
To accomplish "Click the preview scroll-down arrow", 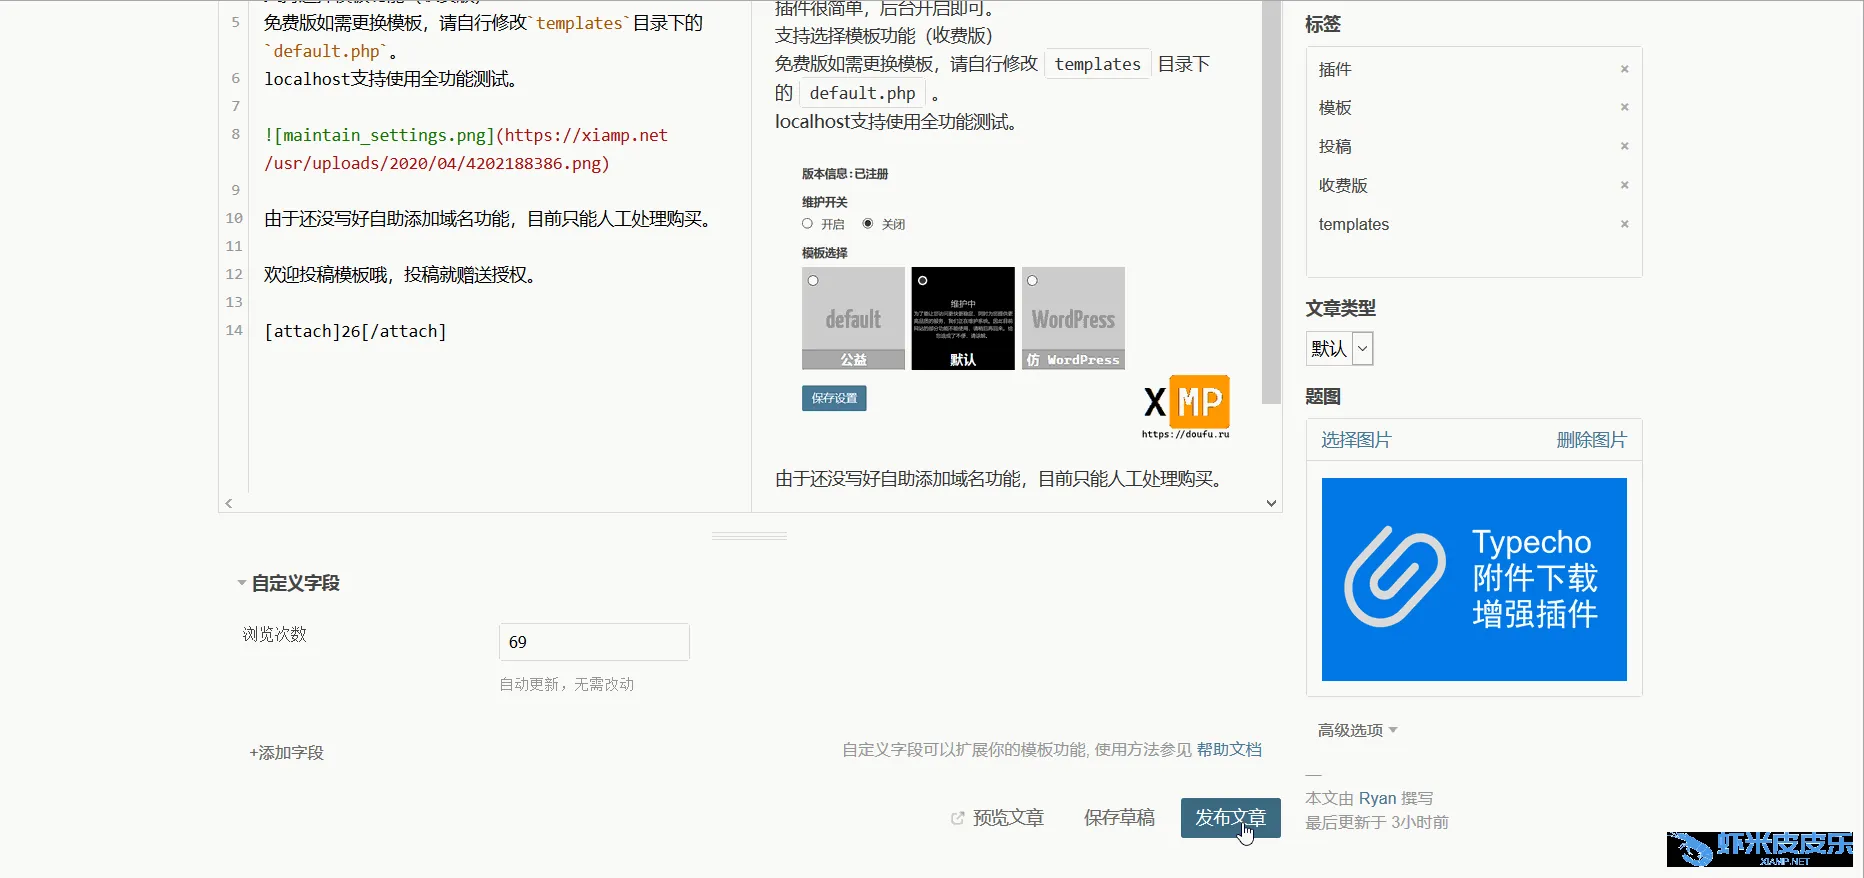I will click(x=1271, y=503).
